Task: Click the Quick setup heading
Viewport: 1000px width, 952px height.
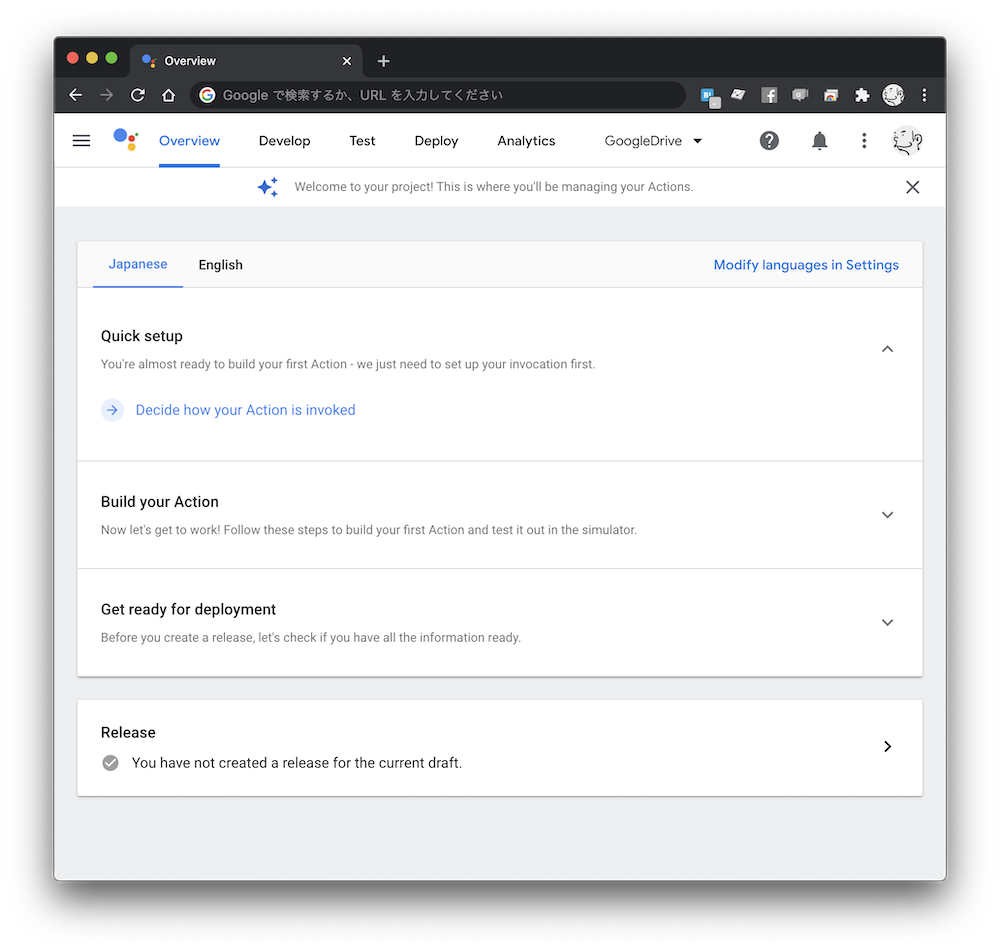Action: [x=142, y=336]
